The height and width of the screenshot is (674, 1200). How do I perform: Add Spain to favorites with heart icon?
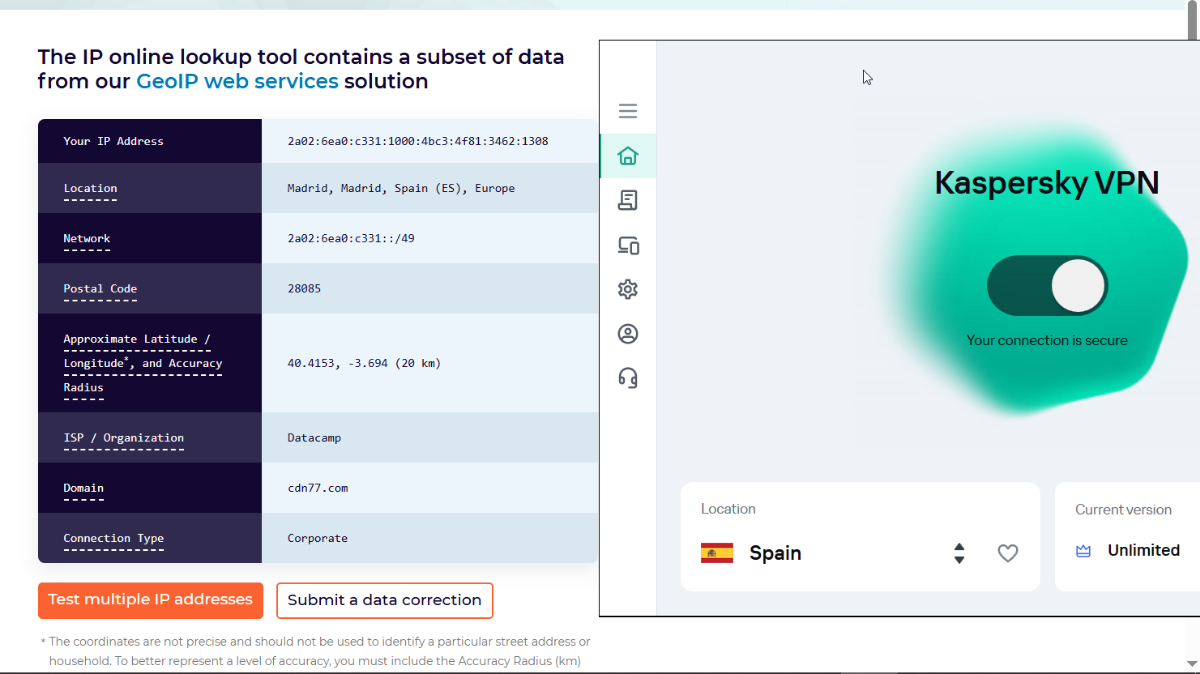tap(1008, 553)
